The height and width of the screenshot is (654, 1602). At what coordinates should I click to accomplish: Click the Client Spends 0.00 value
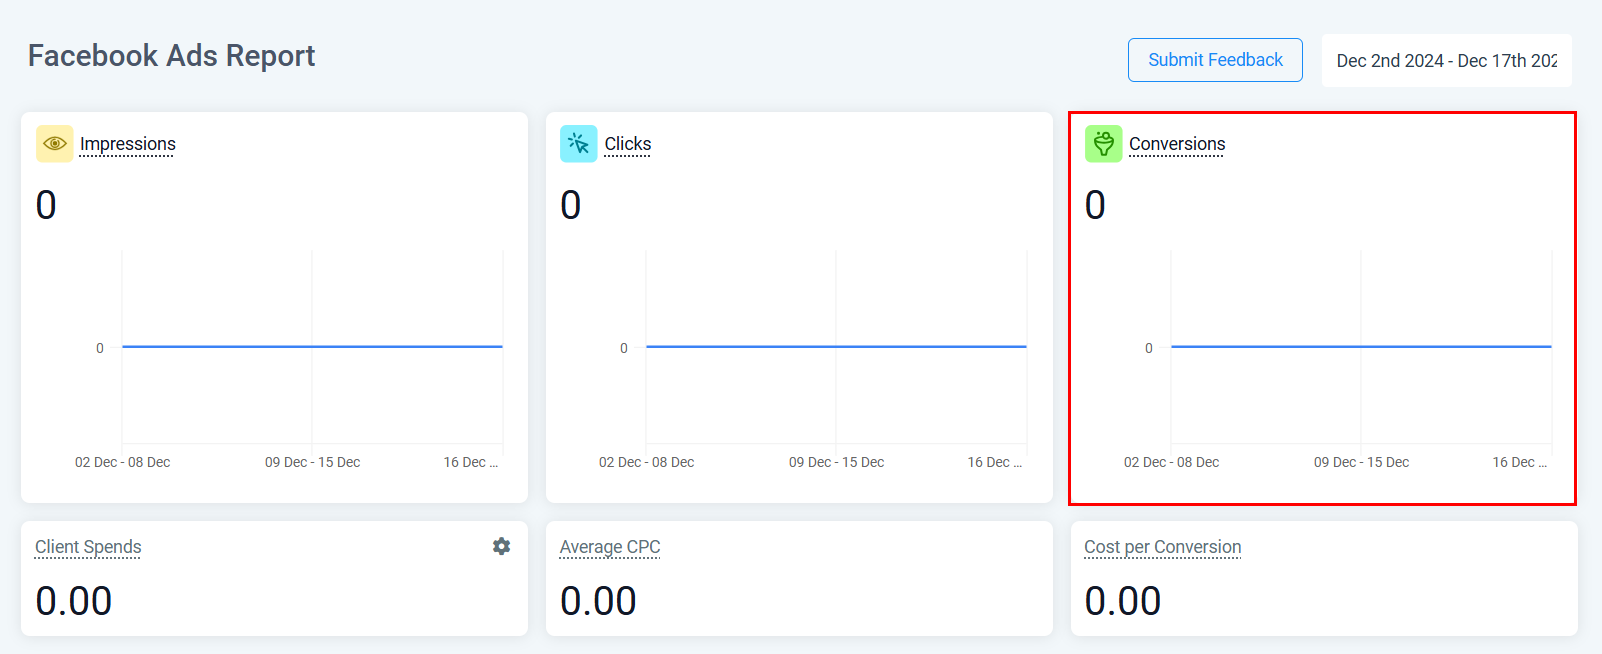pyautogui.click(x=73, y=601)
